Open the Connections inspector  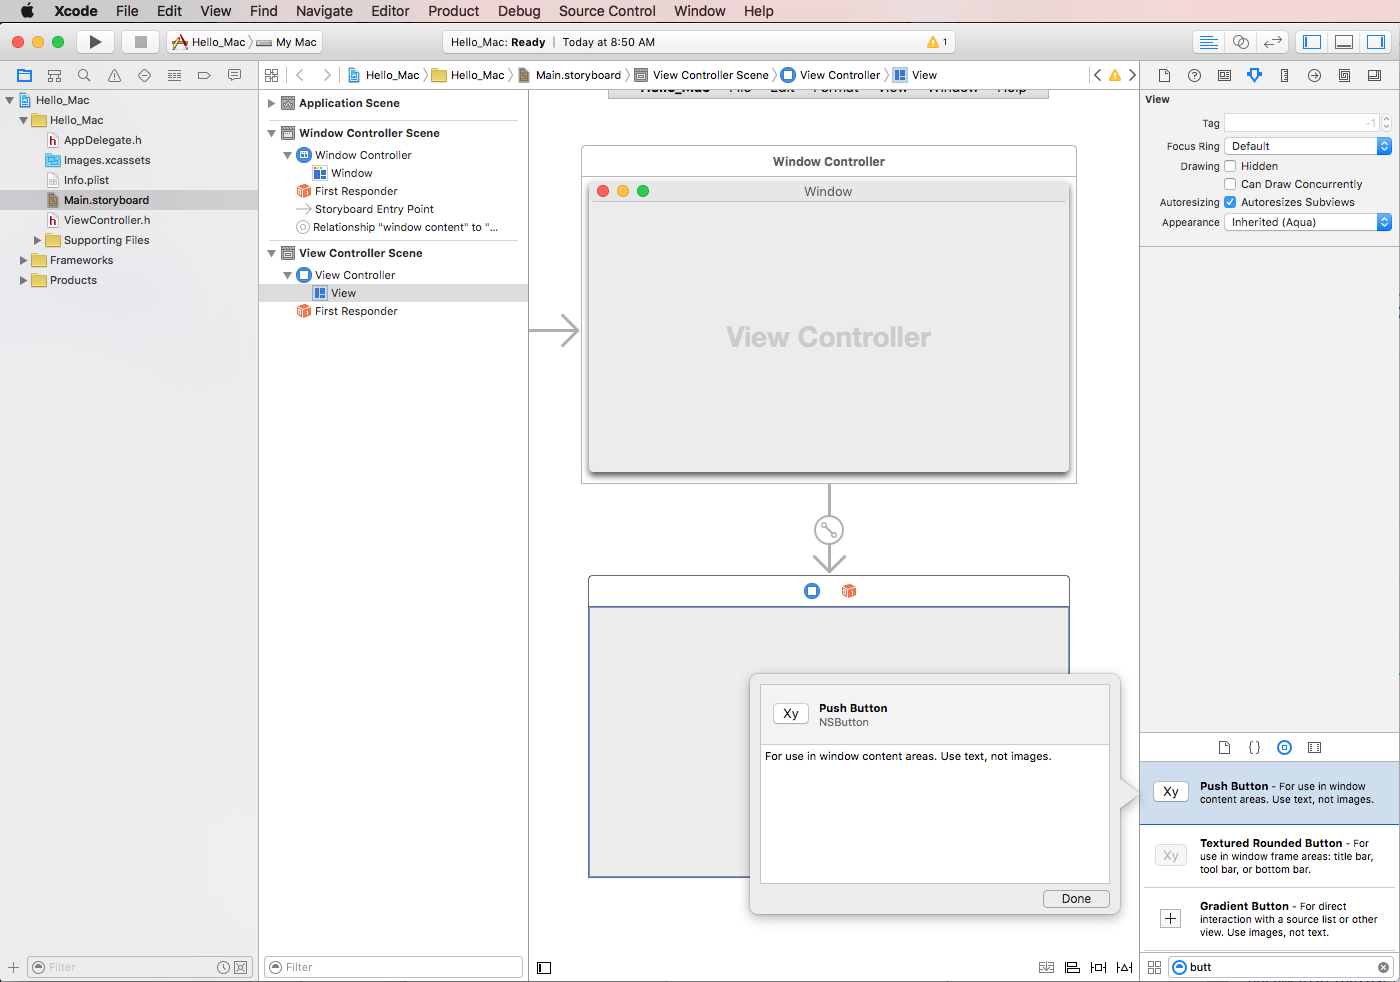click(1314, 74)
